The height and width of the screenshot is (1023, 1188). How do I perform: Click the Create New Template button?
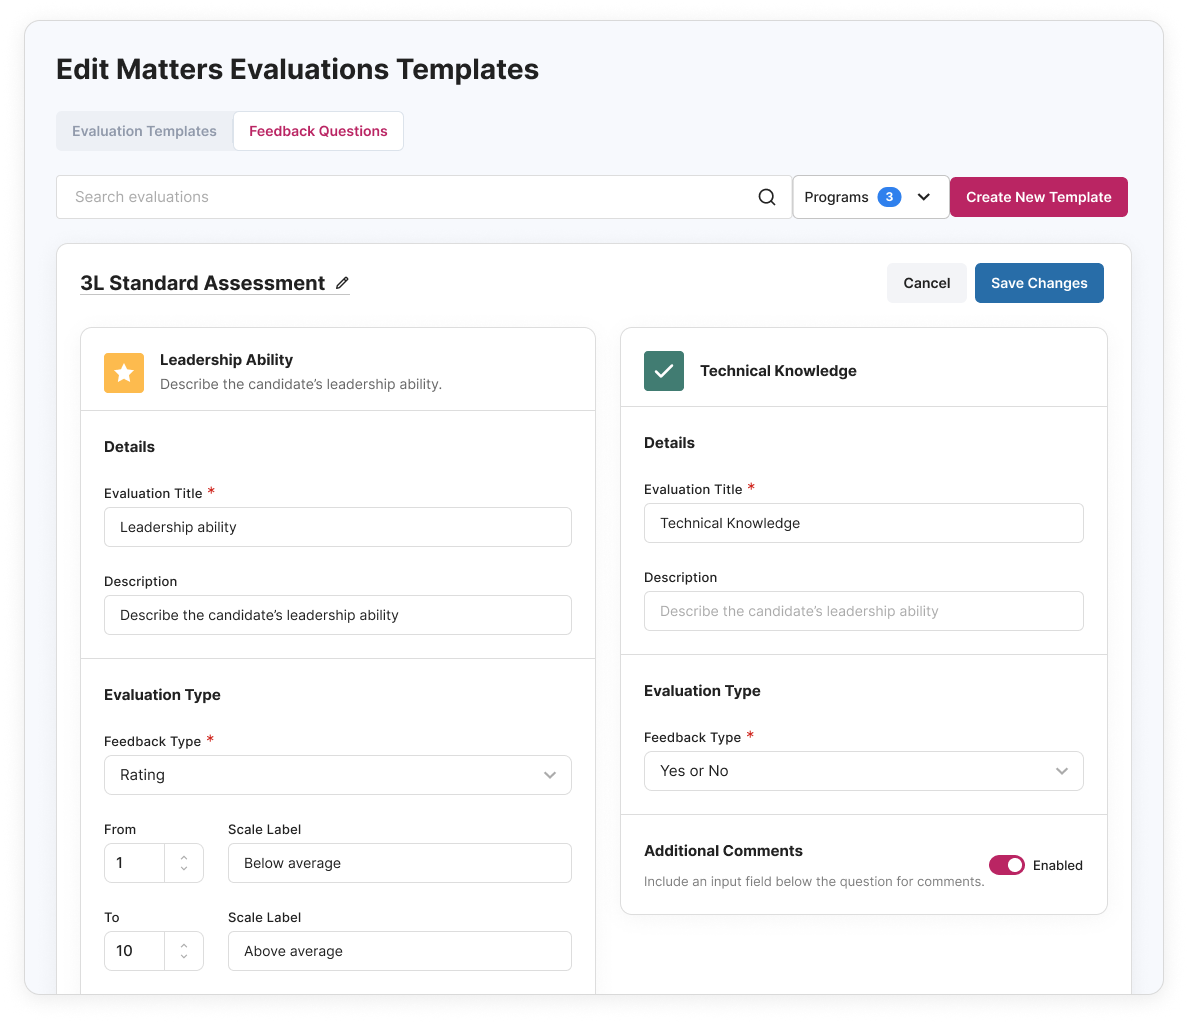(x=1038, y=196)
